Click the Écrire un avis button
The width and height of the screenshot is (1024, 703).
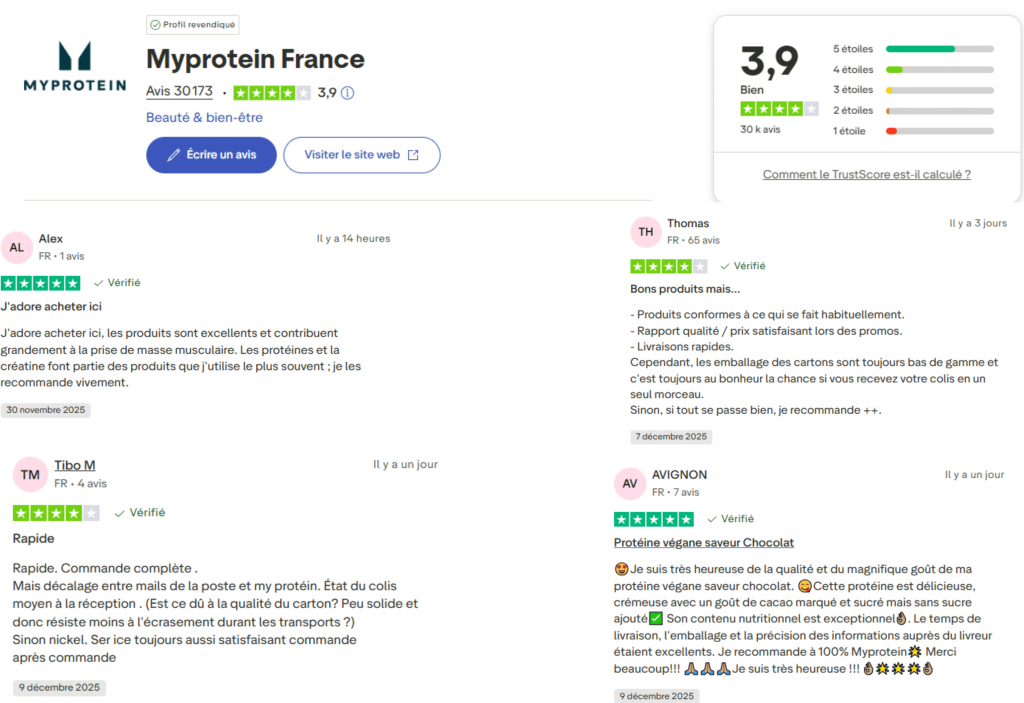(x=211, y=155)
